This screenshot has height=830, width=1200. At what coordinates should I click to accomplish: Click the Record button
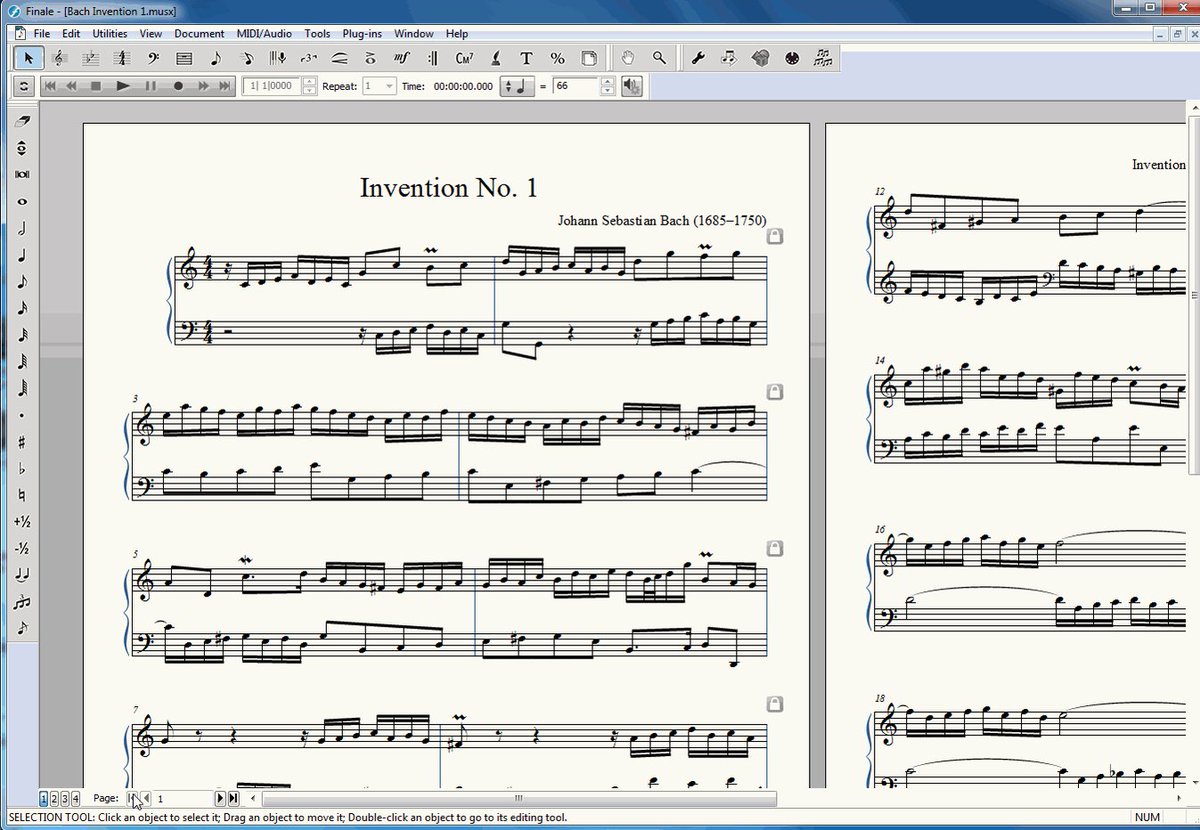pos(178,86)
